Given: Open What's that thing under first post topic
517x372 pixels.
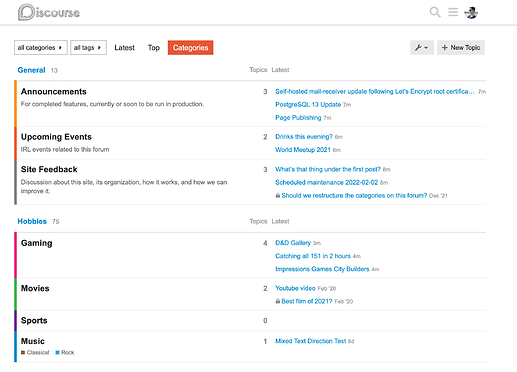Looking at the screenshot, I should pyautogui.click(x=328, y=169).
